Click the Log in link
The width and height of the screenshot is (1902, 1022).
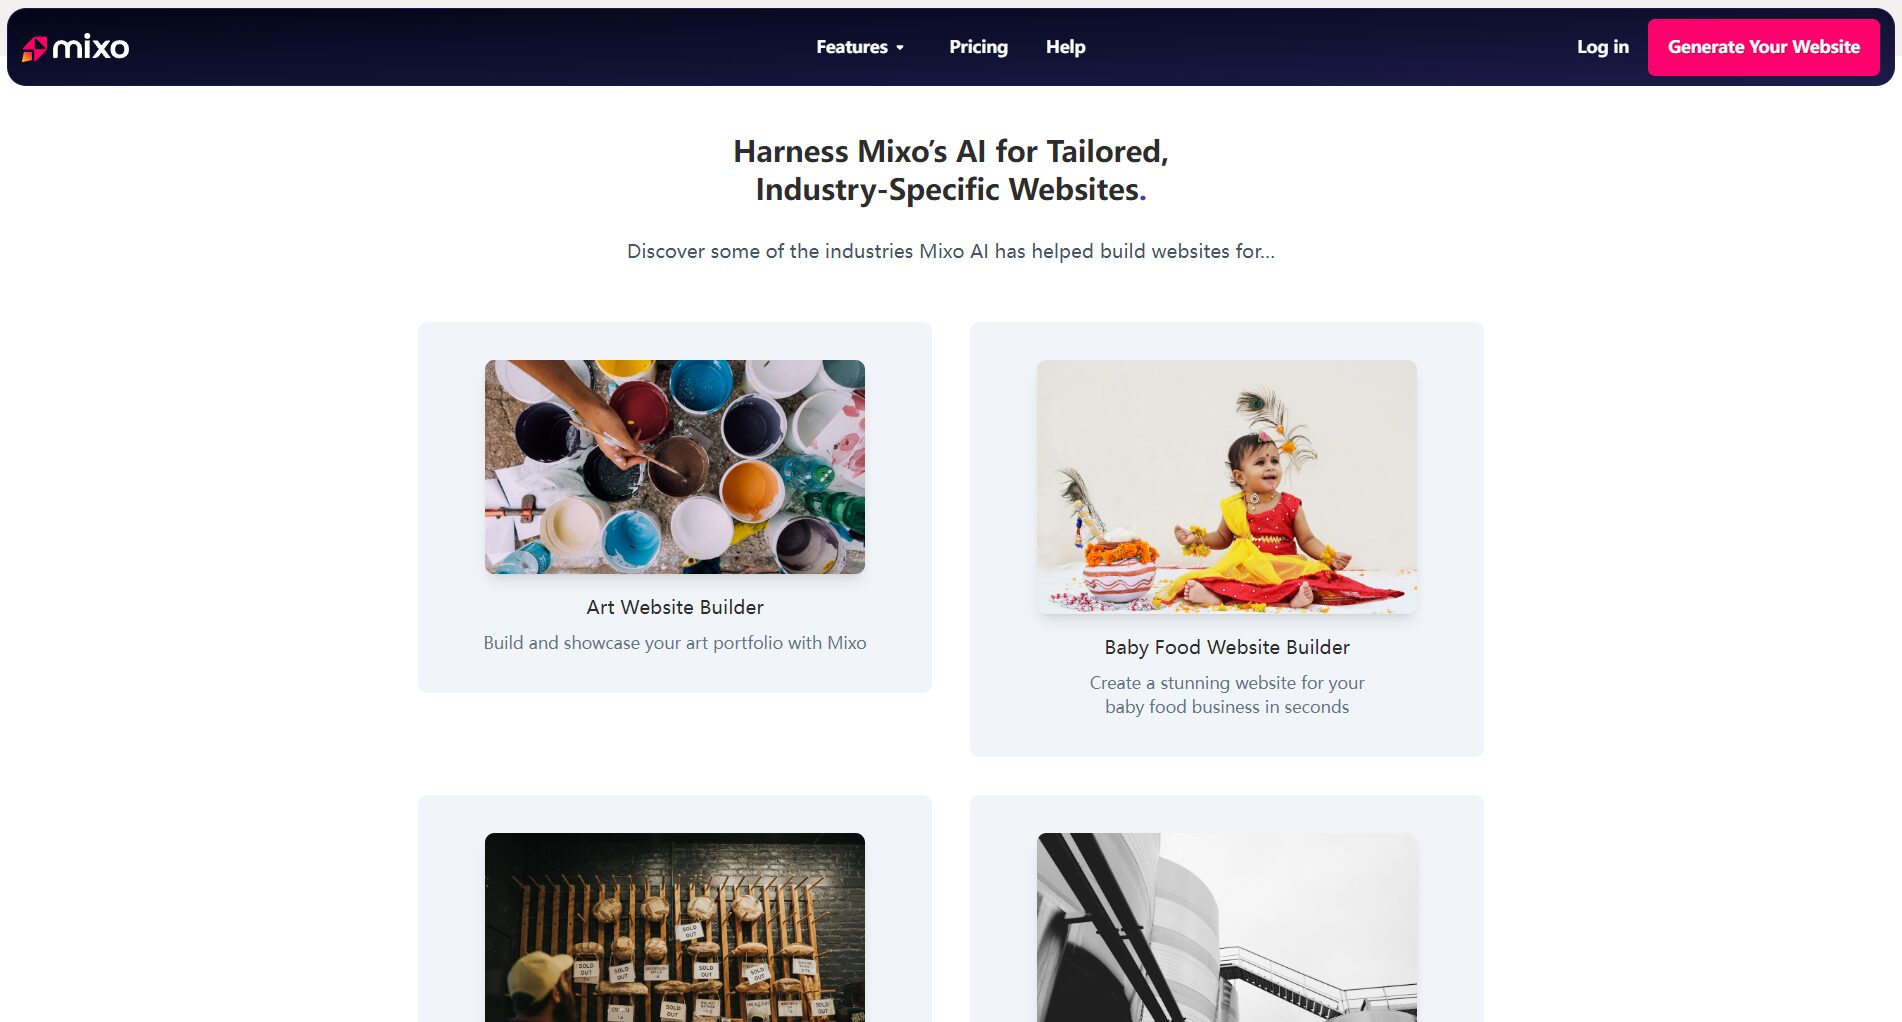point(1602,47)
